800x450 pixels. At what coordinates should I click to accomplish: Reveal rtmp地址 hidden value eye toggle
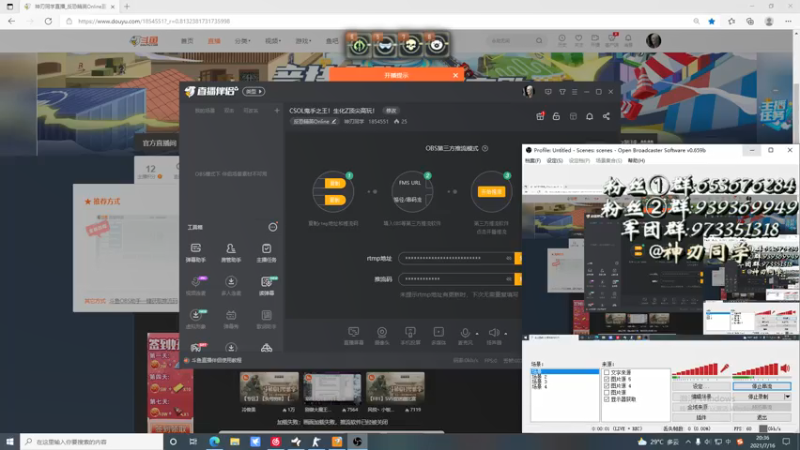click(x=509, y=258)
